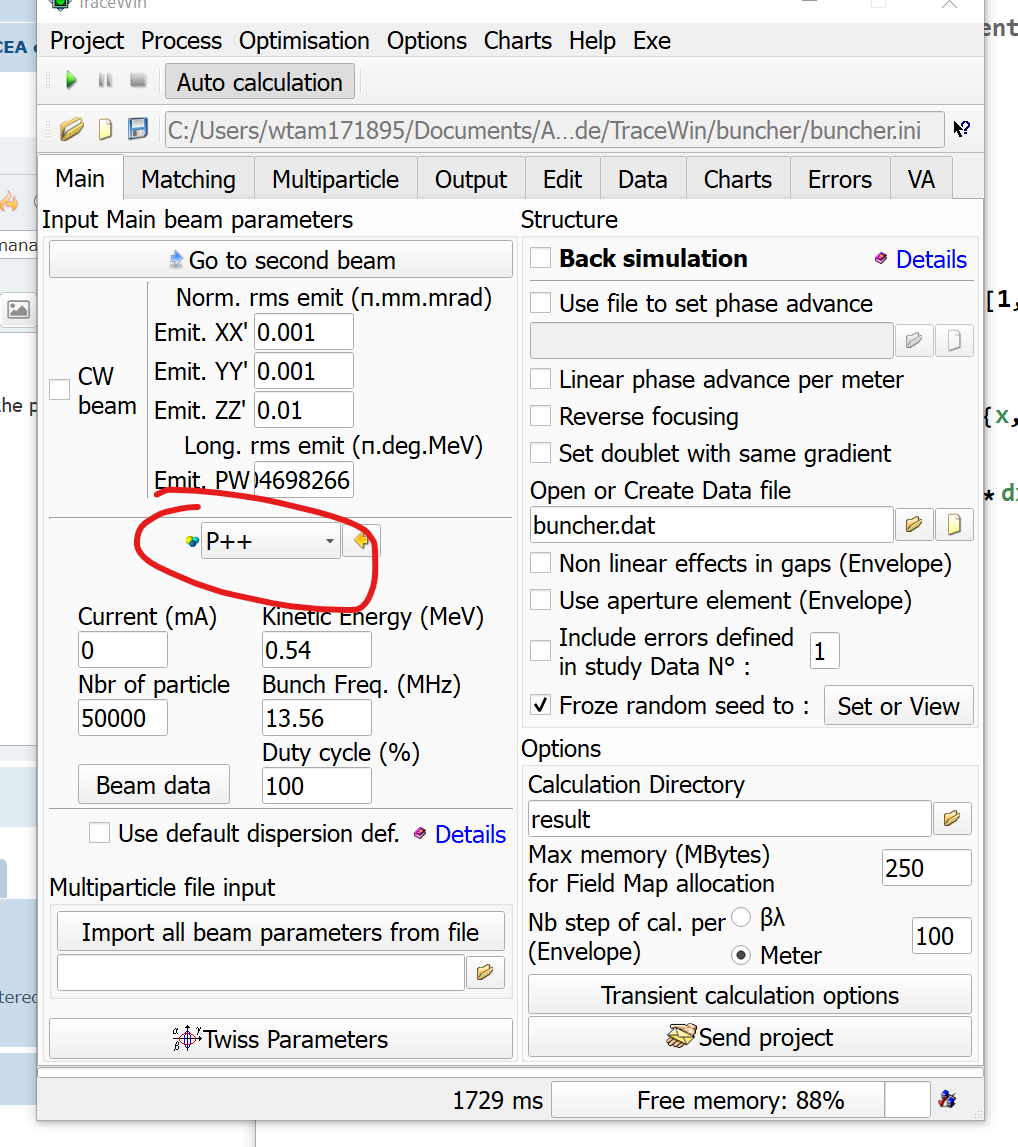The image size is (1018, 1147).
Task: Switch to the Output tab
Action: (x=471, y=179)
